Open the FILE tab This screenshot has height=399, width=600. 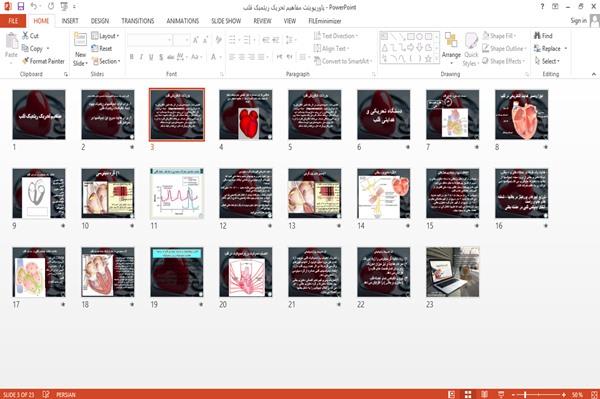tap(13, 21)
